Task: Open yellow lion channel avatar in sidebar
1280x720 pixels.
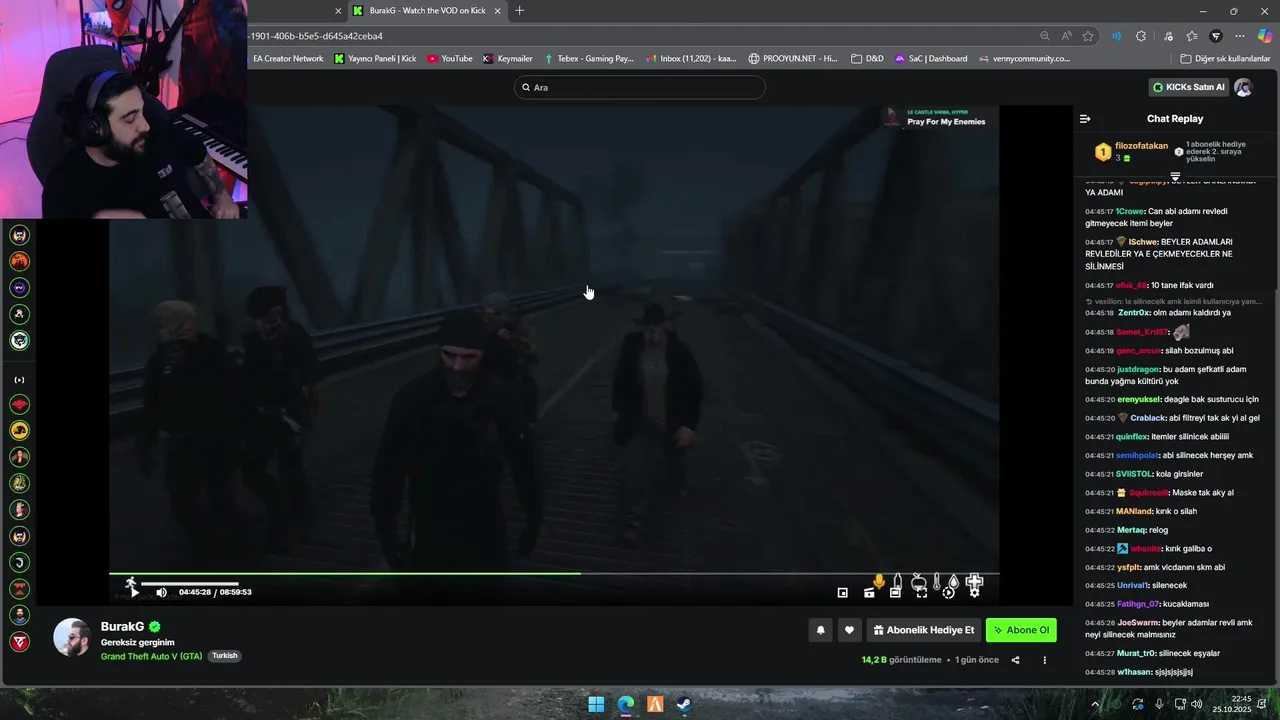Action: [x=19, y=431]
